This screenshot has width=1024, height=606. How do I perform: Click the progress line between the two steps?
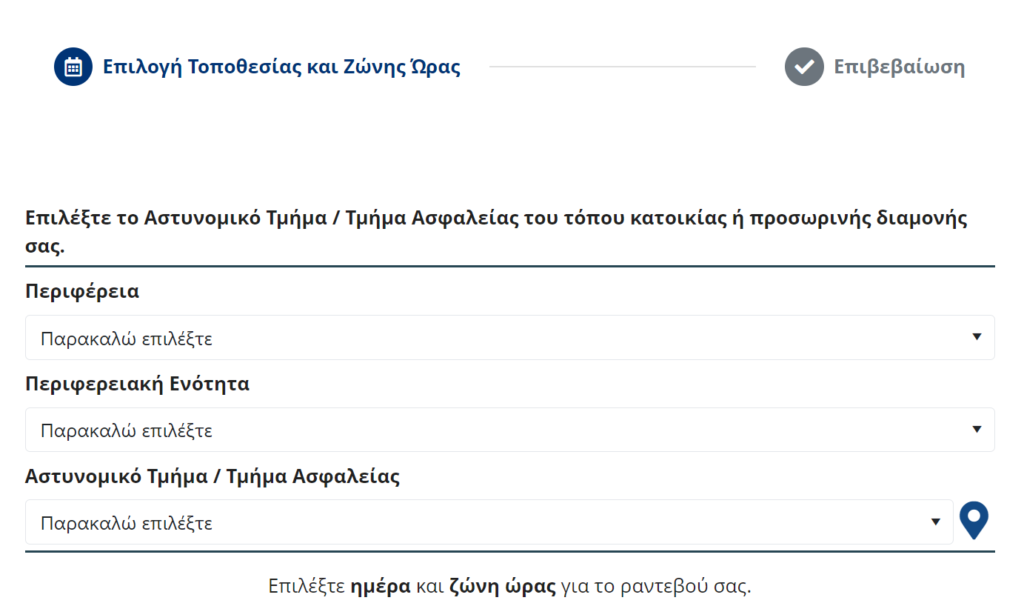(625, 66)
